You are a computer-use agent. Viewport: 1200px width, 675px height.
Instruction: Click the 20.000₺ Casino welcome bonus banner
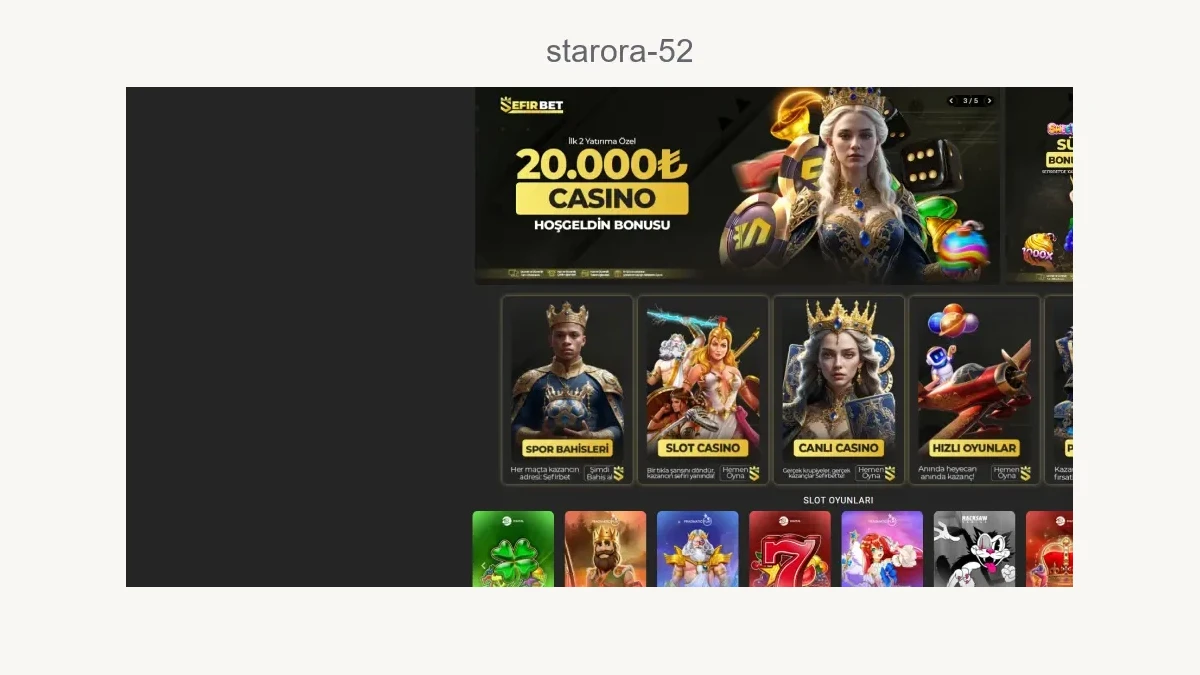pos(738,186)
